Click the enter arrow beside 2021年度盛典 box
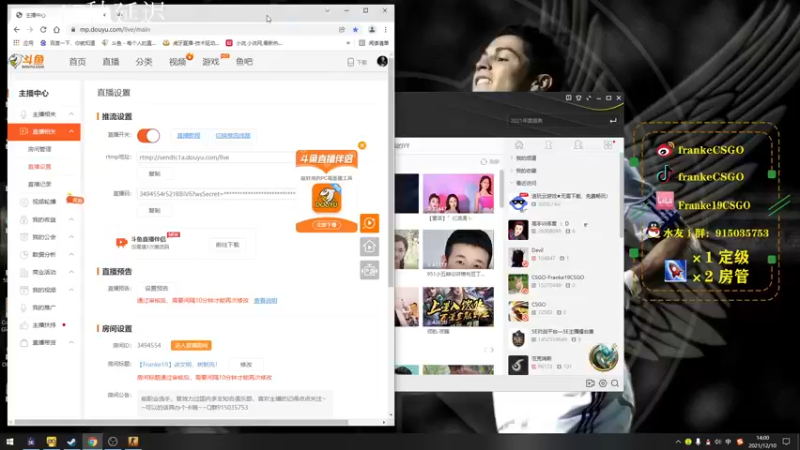The height and width of the screenshot is (450, 800). [x=613, y=120]
